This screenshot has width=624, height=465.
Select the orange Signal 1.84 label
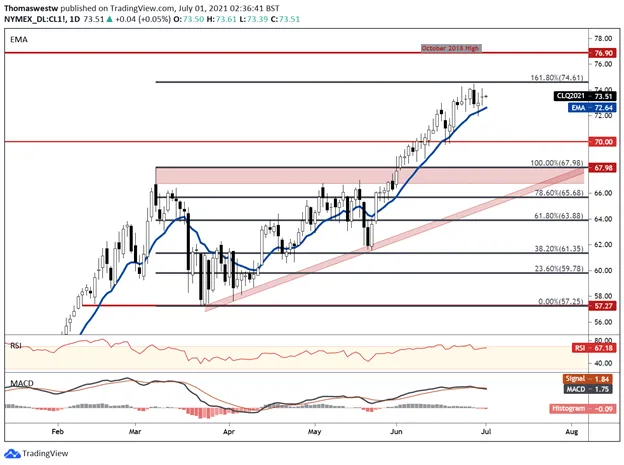587,379
